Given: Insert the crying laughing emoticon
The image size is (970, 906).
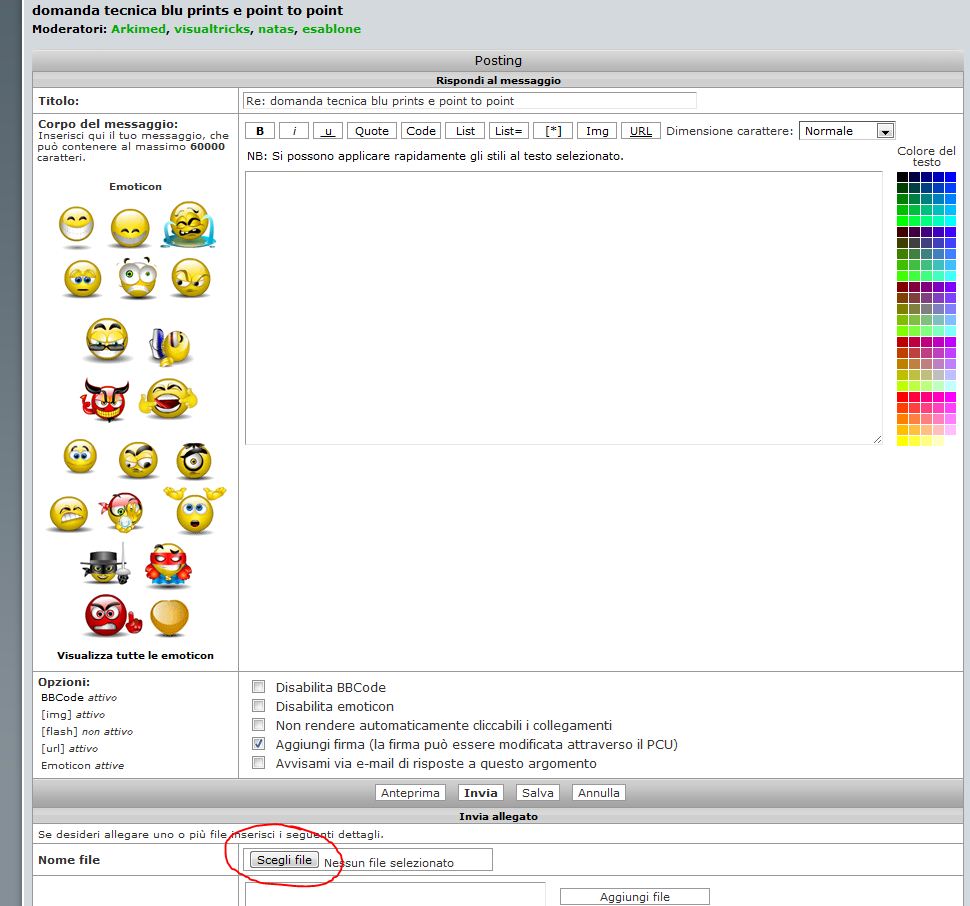Looking at the screenshot, I should click(190, 224).
